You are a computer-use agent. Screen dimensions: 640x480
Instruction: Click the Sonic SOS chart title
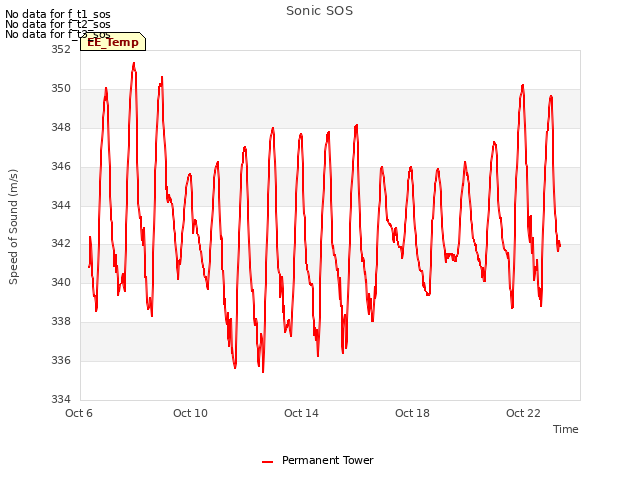[x=319, y=11]
